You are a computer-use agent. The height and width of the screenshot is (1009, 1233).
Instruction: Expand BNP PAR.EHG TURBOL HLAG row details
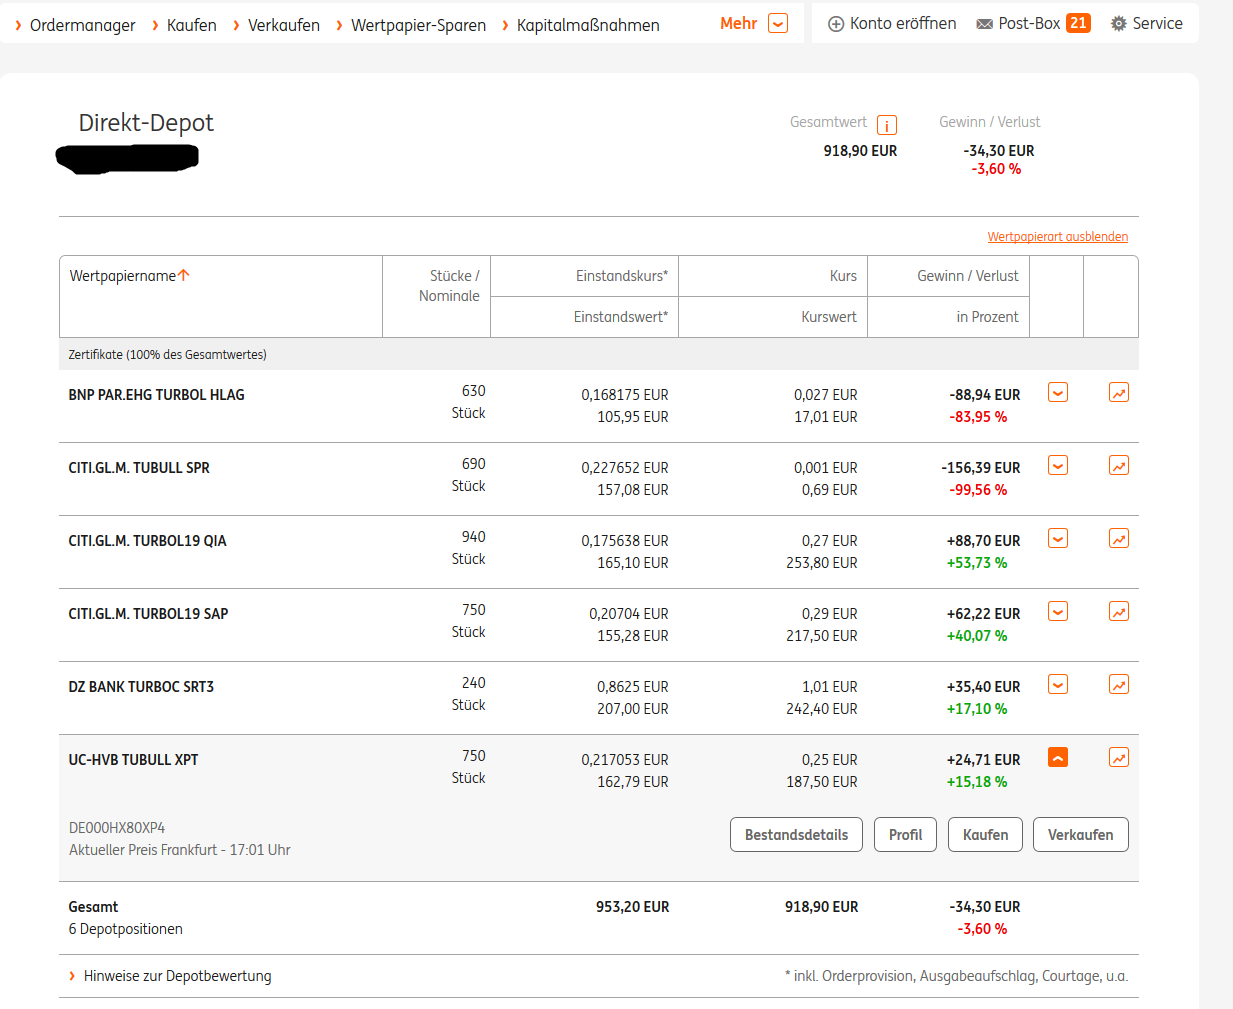(x=1057, y=393)
